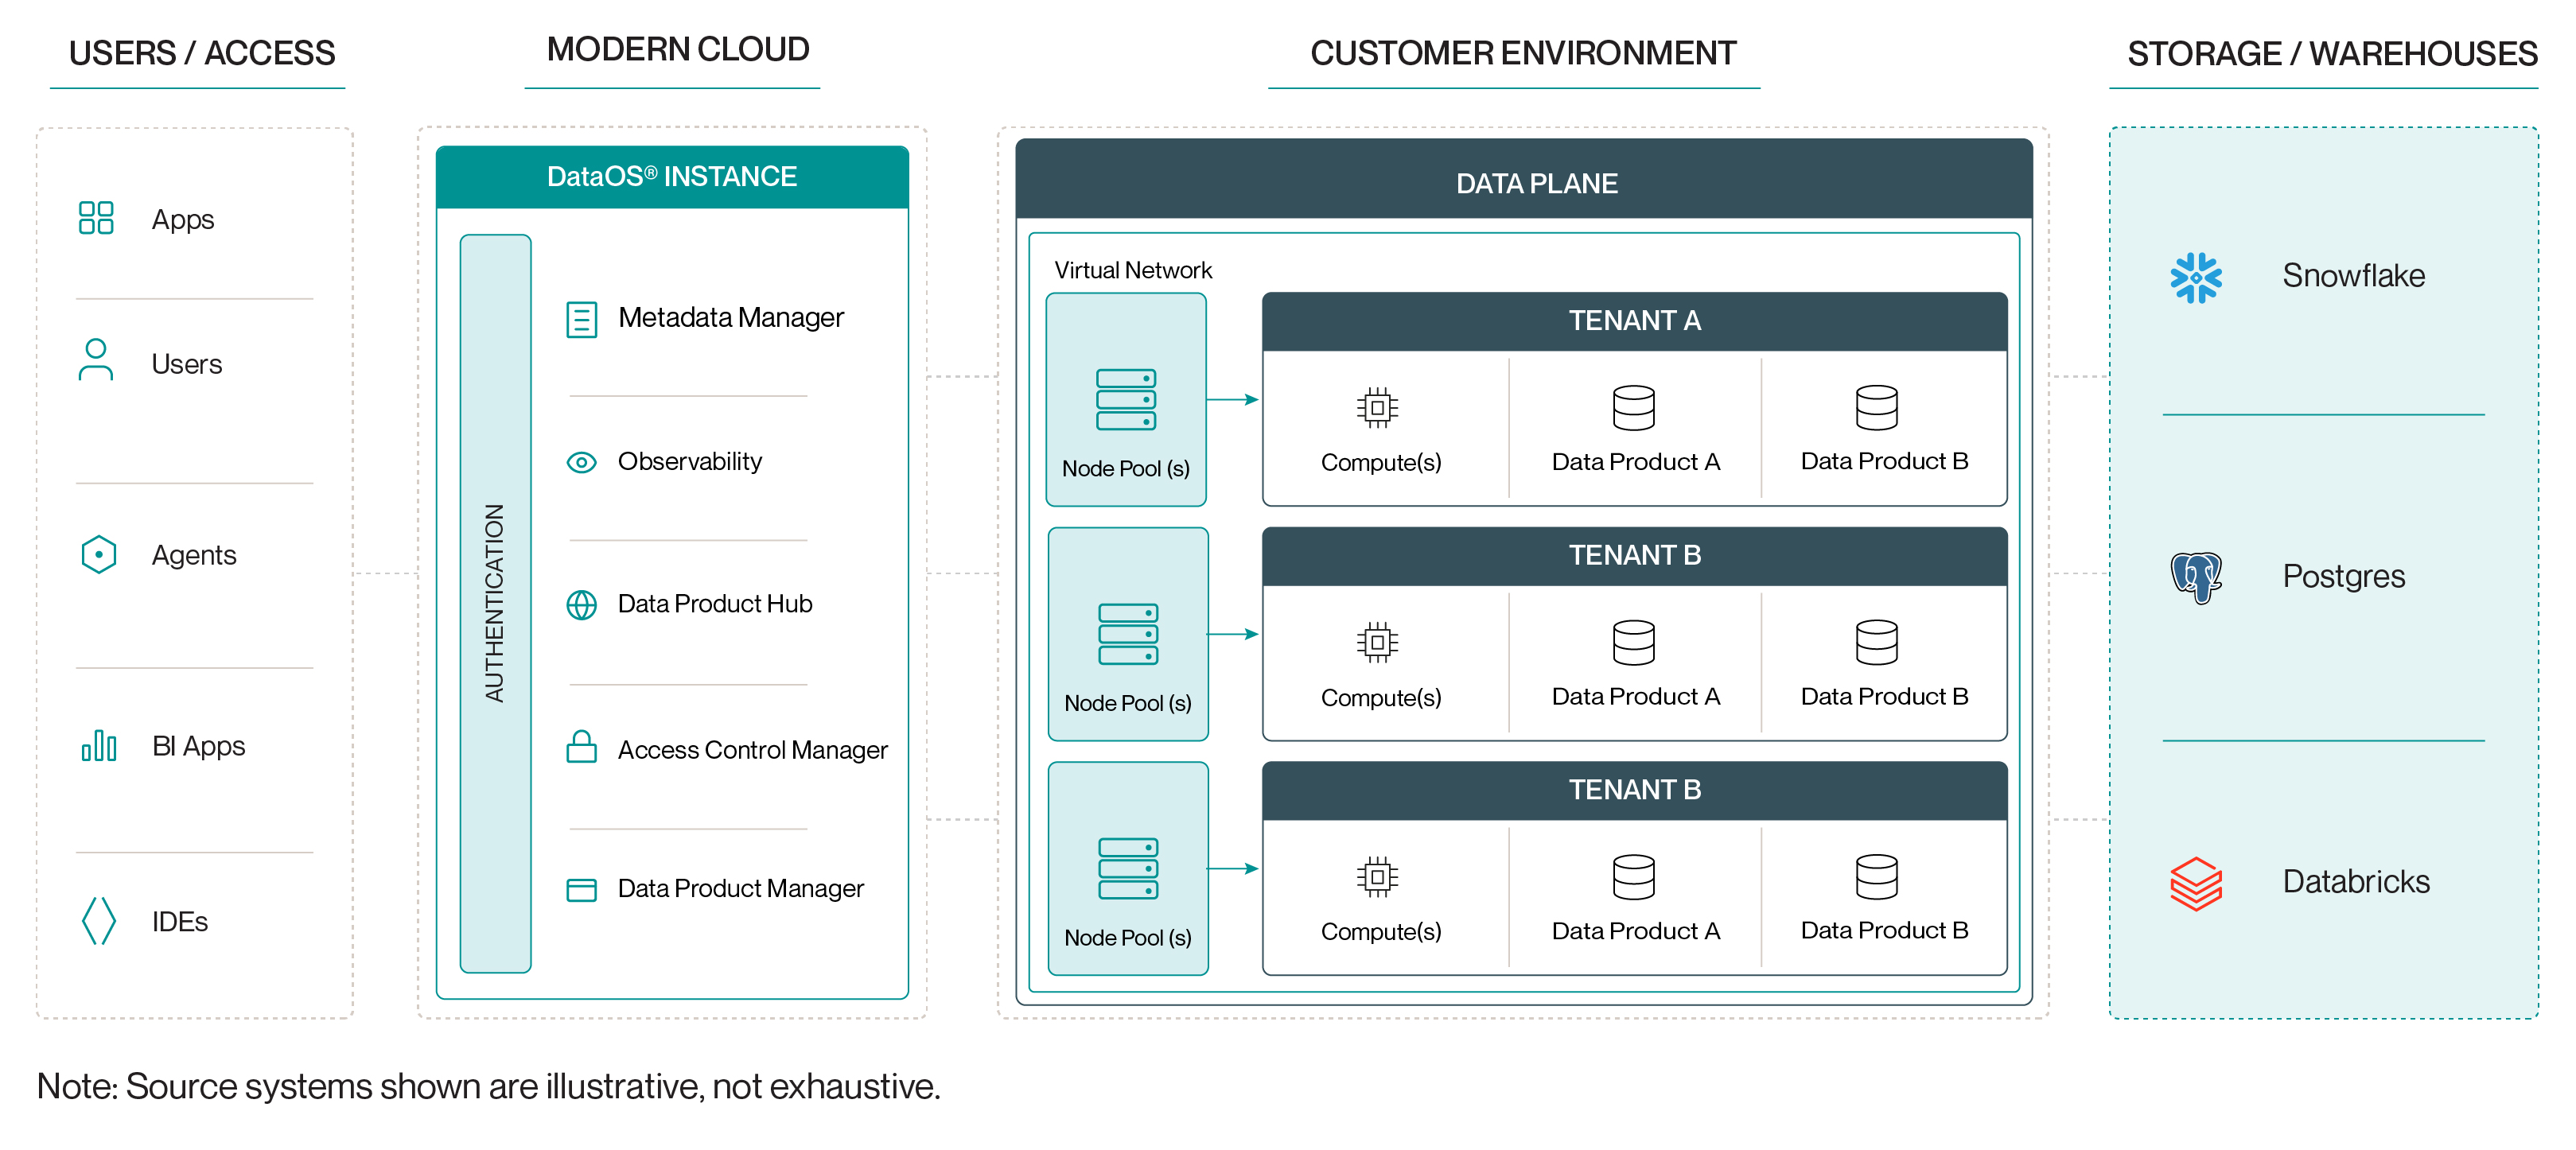Click Data Product A database icon in Tenant A

point(1633,407)
